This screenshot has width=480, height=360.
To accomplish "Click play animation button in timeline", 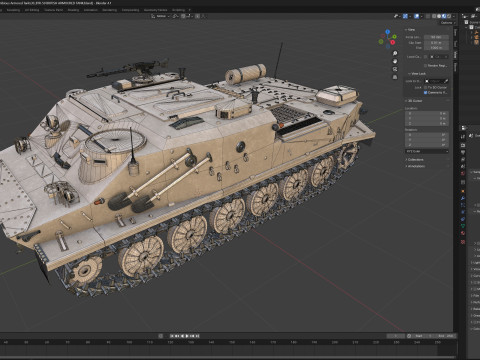I will 187,336.
